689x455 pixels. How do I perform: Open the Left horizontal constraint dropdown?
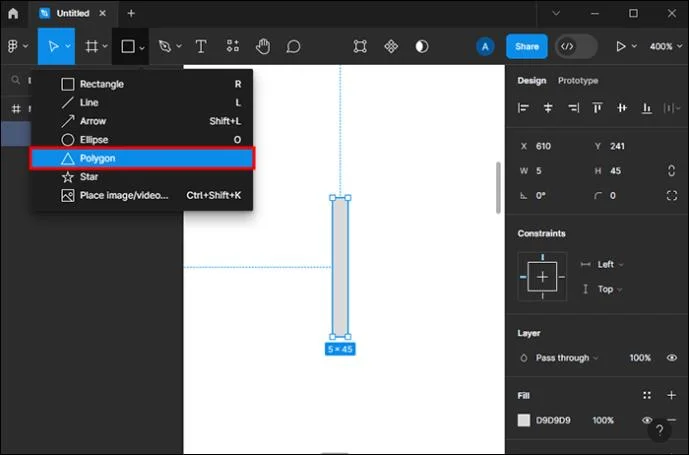coord(610,264)
